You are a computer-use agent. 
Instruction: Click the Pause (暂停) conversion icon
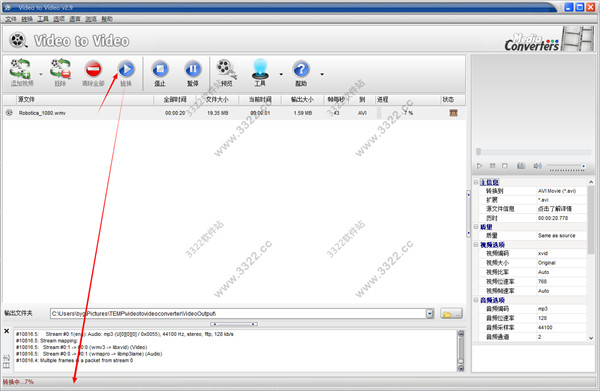tap(193, 70)
